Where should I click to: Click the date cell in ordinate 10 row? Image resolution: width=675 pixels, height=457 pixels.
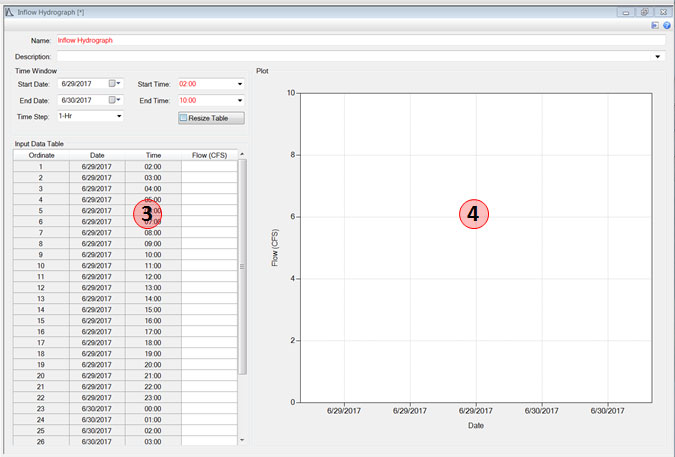(97, 266)
